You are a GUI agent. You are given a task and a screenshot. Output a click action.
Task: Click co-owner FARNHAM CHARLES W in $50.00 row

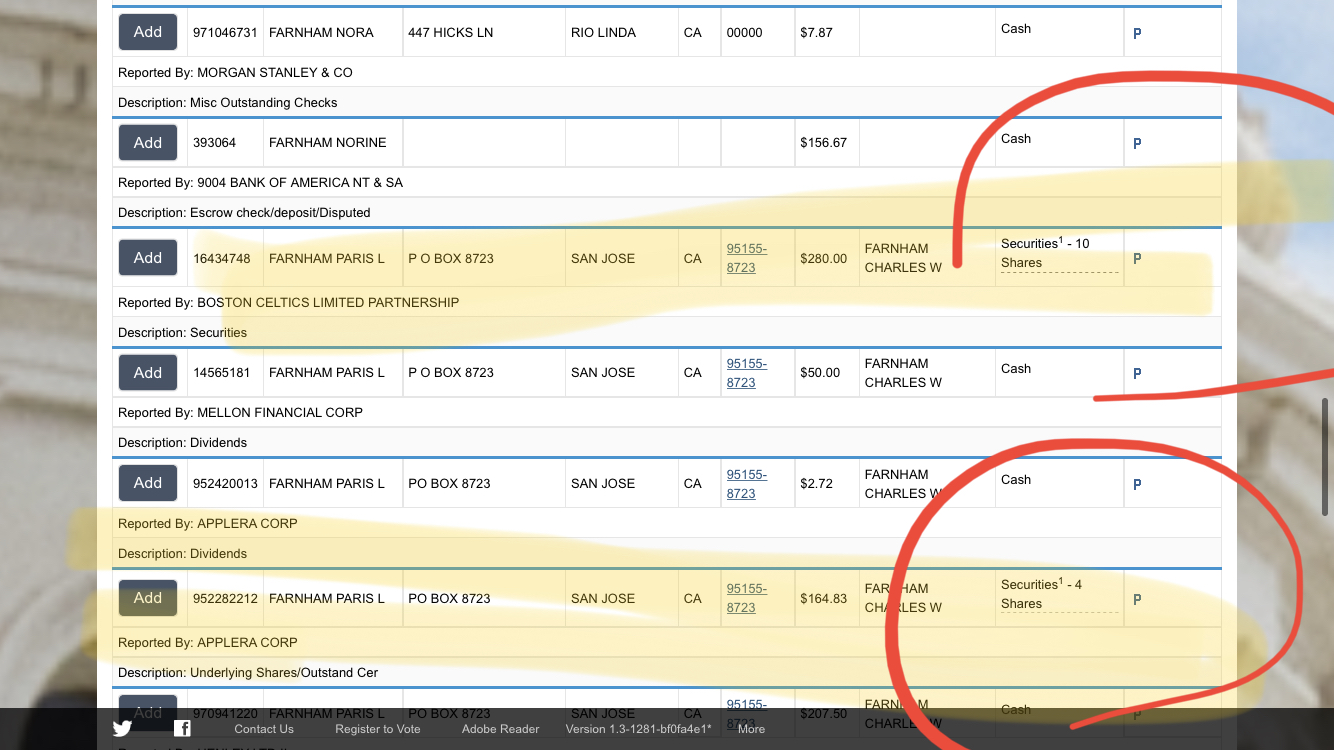[903, 373]
